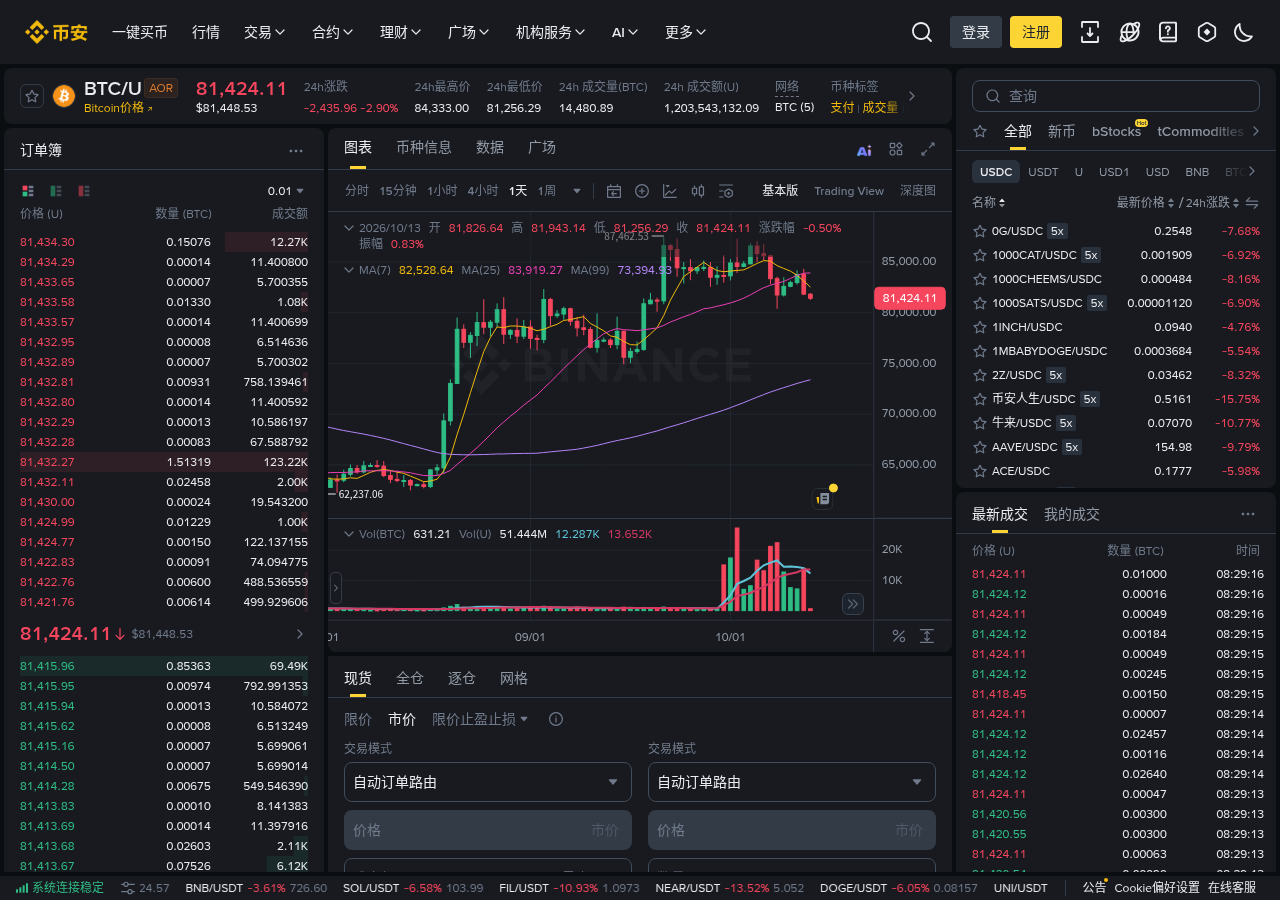Switch chart to 深度图 depth view
The image size is (1280, 900).
pos(918,191)
